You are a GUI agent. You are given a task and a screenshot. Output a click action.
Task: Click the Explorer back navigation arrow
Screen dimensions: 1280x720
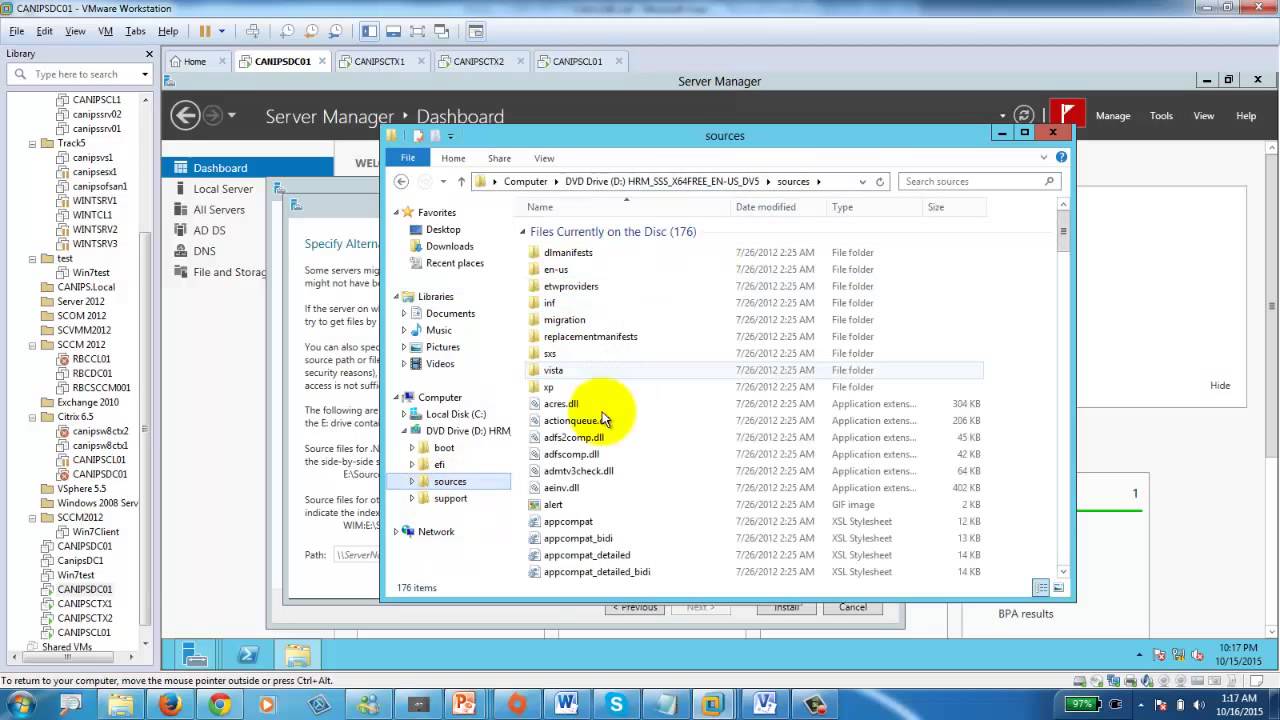[401, 182]
